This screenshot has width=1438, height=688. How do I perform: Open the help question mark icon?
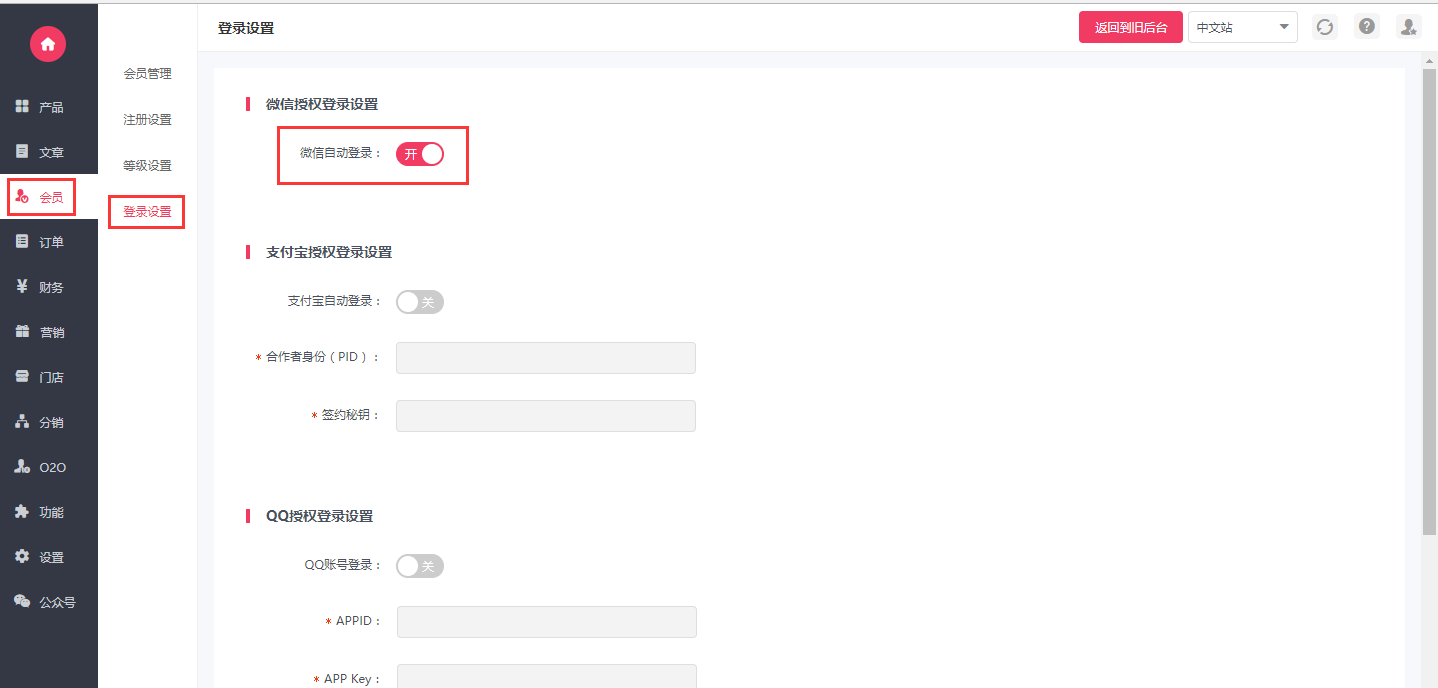pyautogui.click(x=1367, y=28)
